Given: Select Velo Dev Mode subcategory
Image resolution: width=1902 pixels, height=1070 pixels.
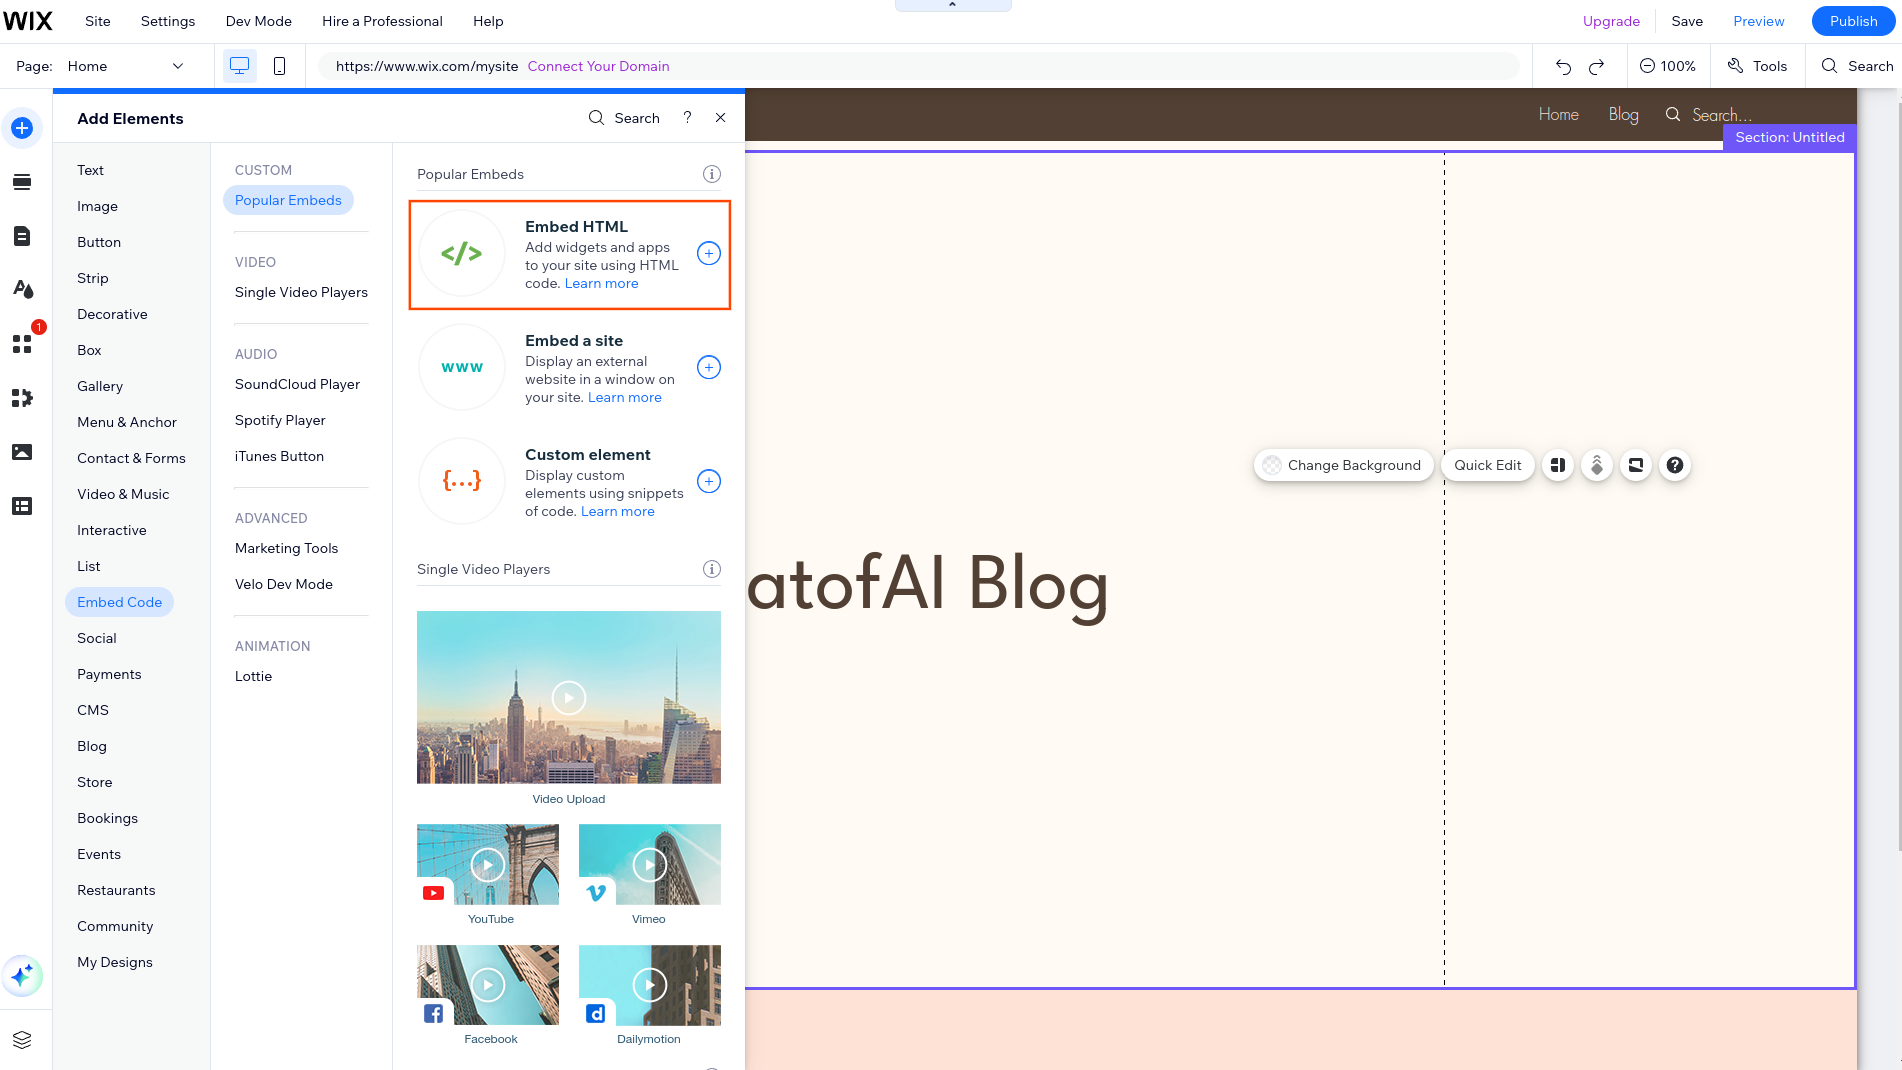Looking at the screenshot, I should tap(284, 584).
